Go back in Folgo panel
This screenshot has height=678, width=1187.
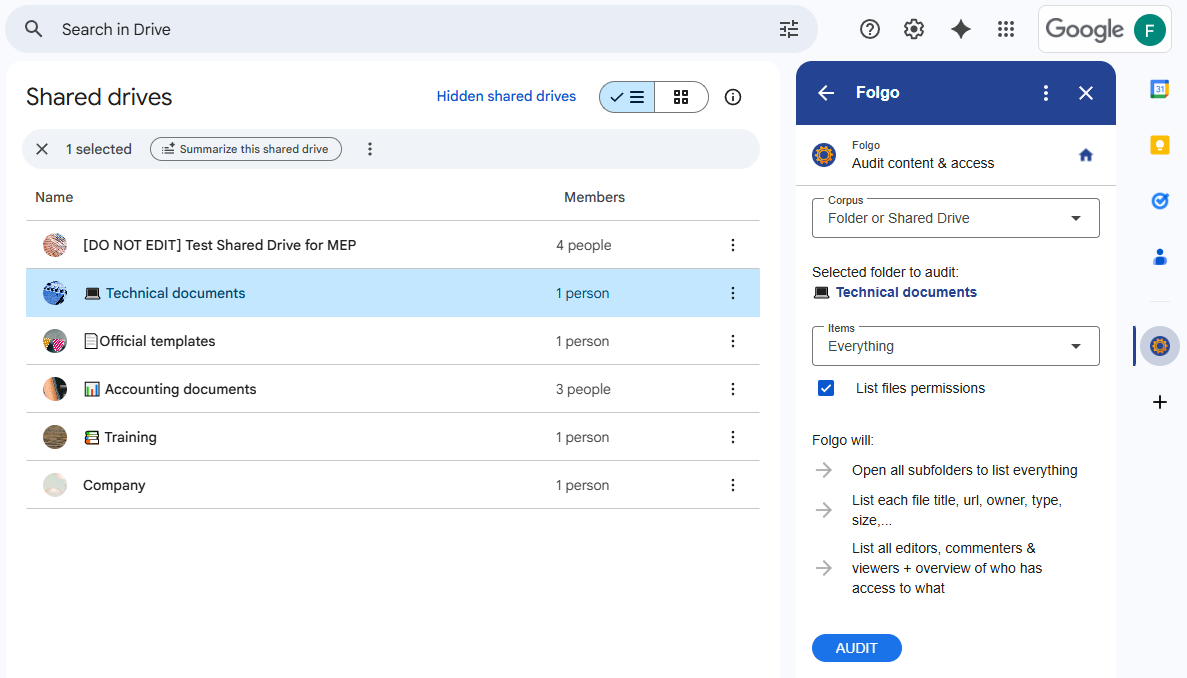[825, 92]
